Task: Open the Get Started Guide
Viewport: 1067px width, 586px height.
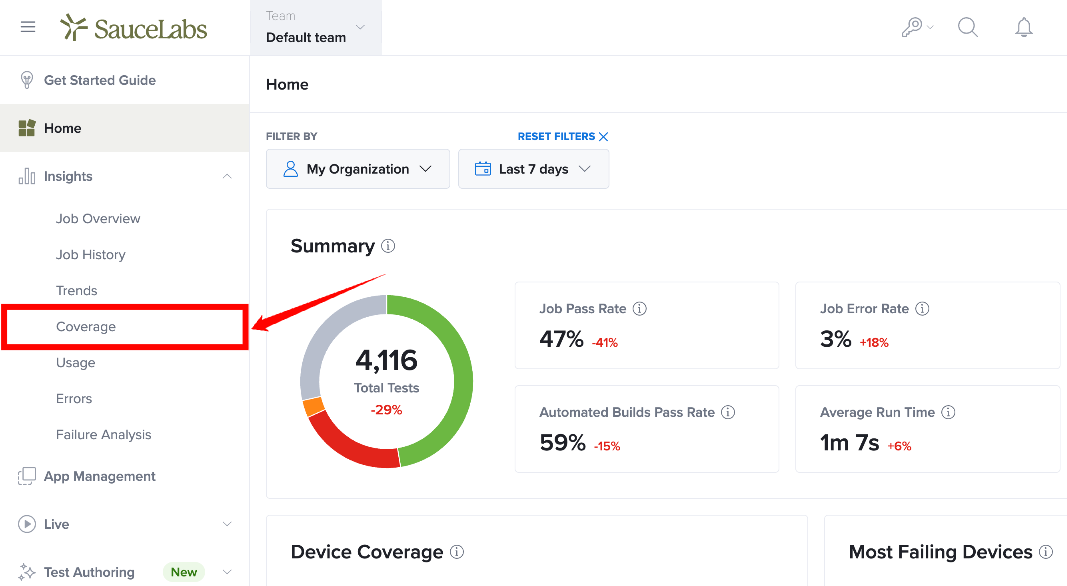Action: point(100,80)
